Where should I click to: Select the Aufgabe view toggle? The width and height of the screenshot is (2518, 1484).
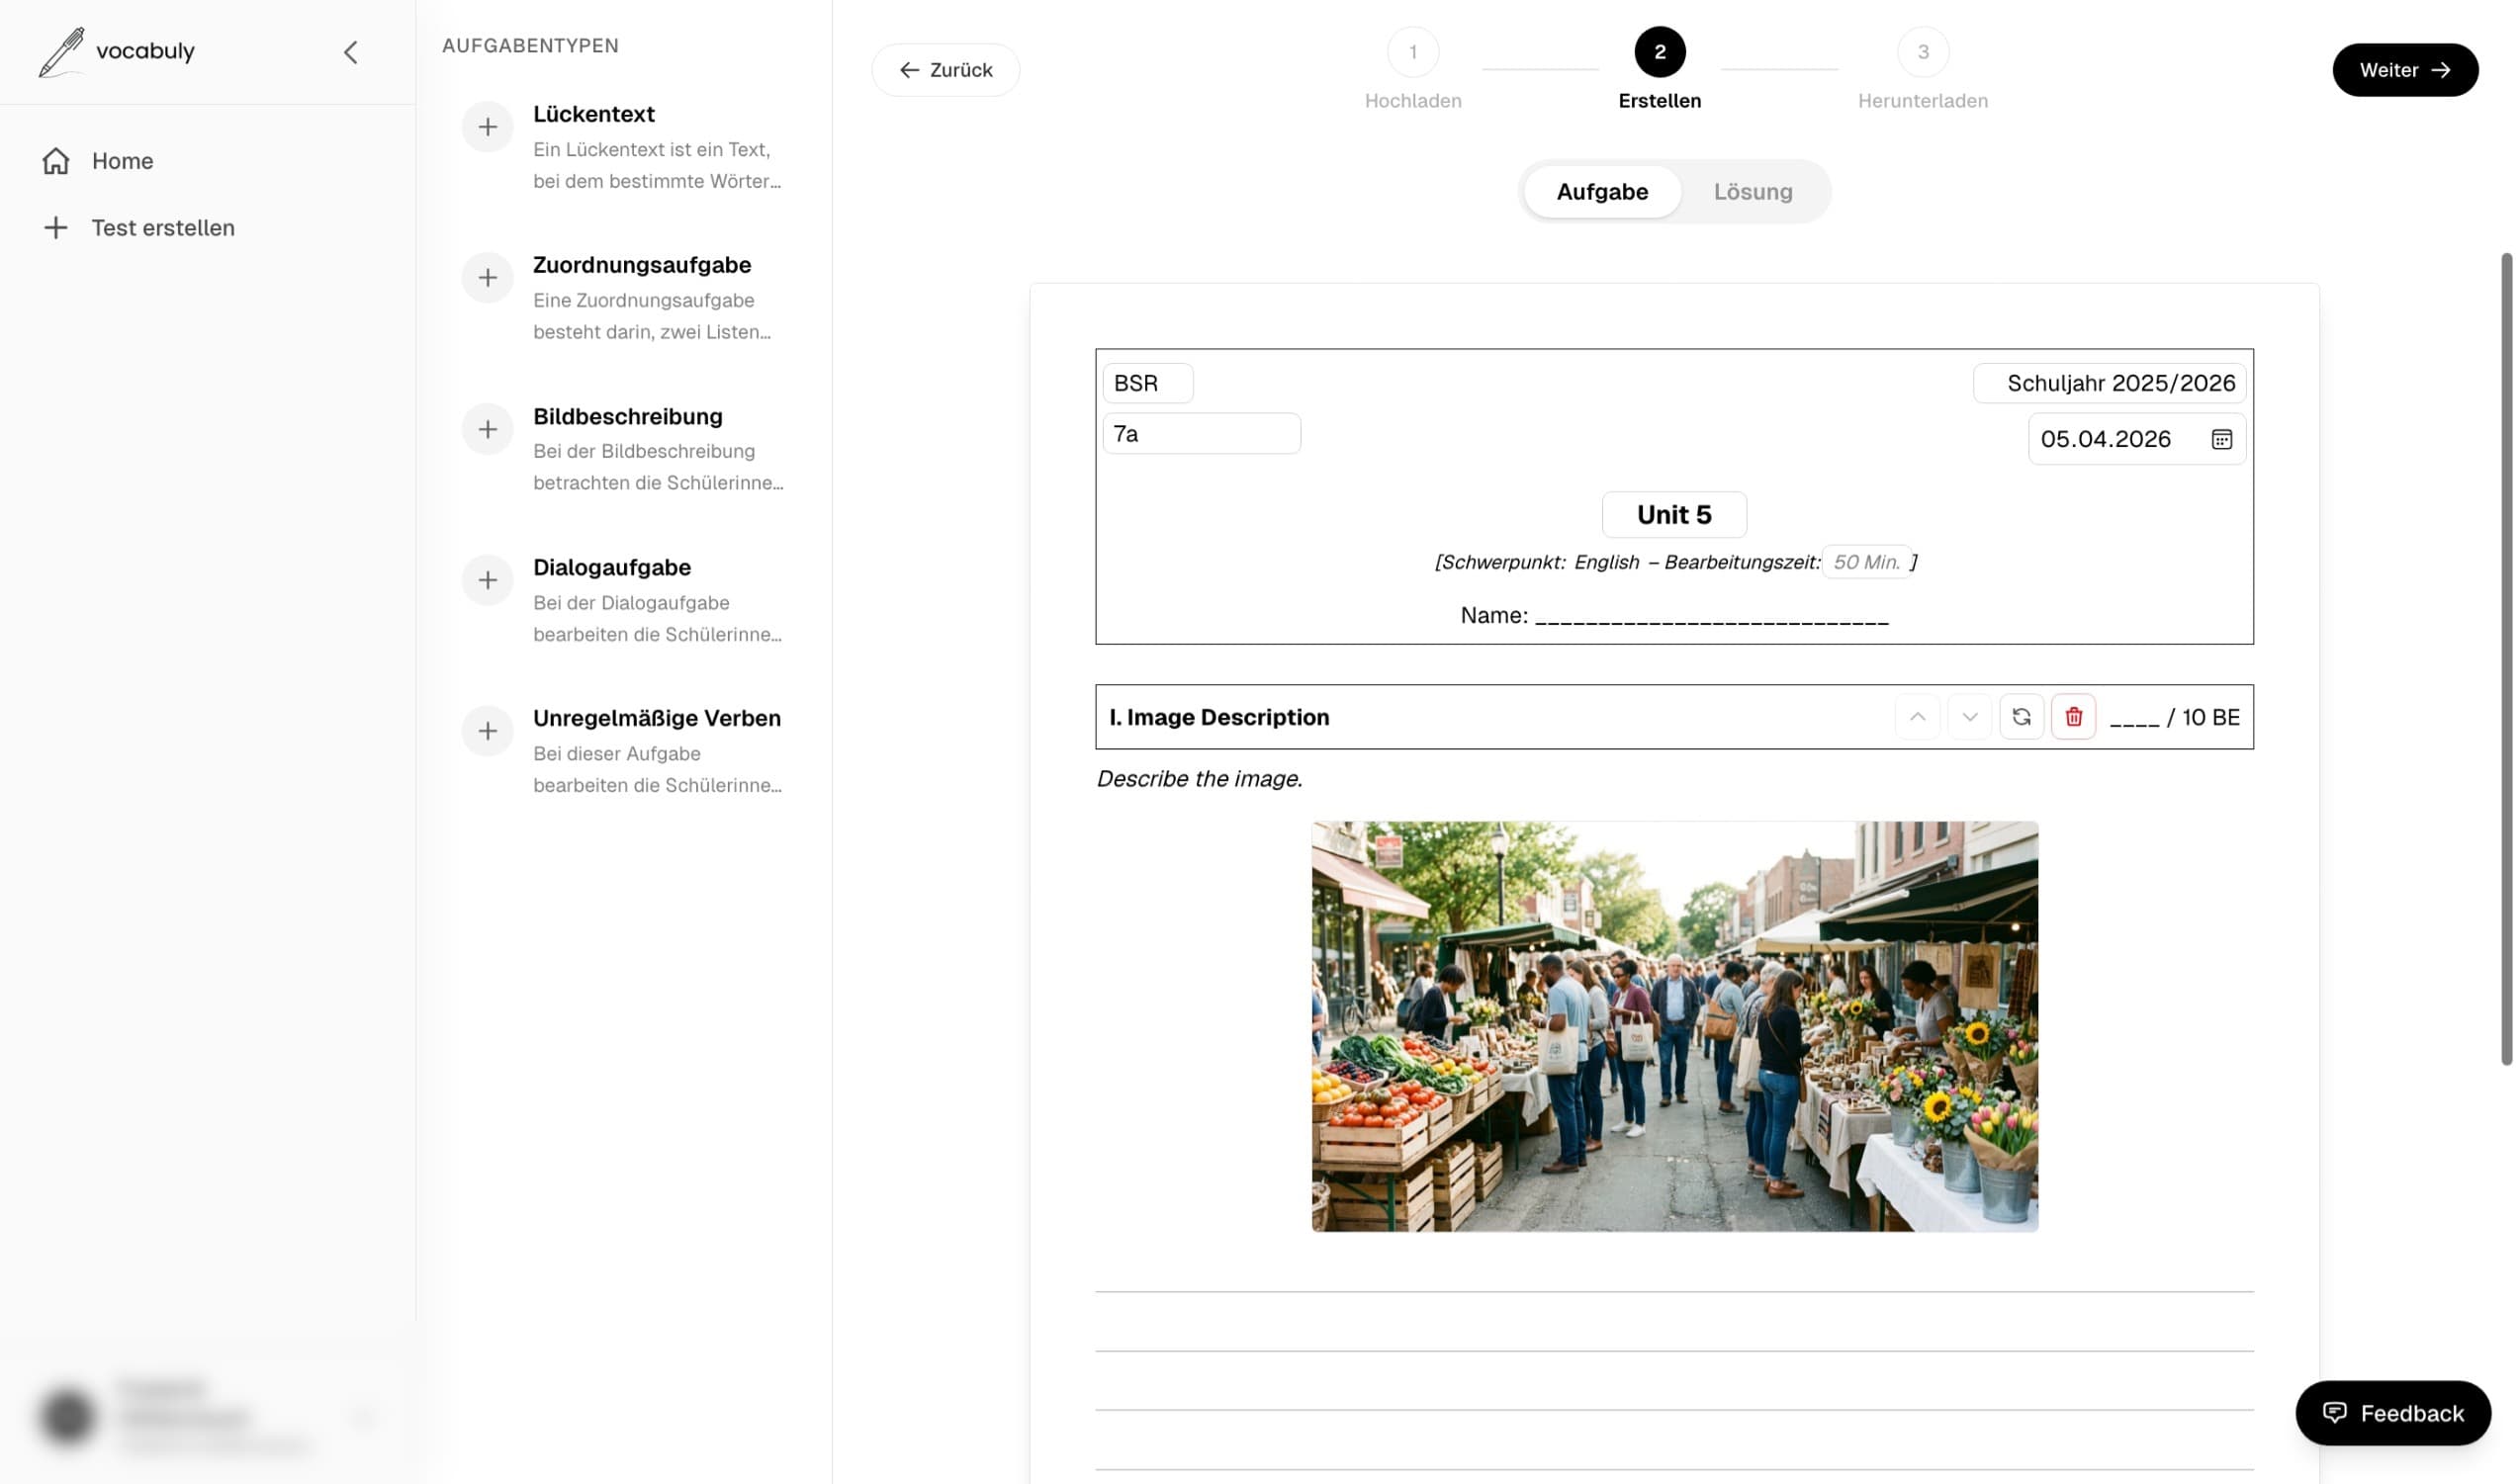(x=1601, y=191)
